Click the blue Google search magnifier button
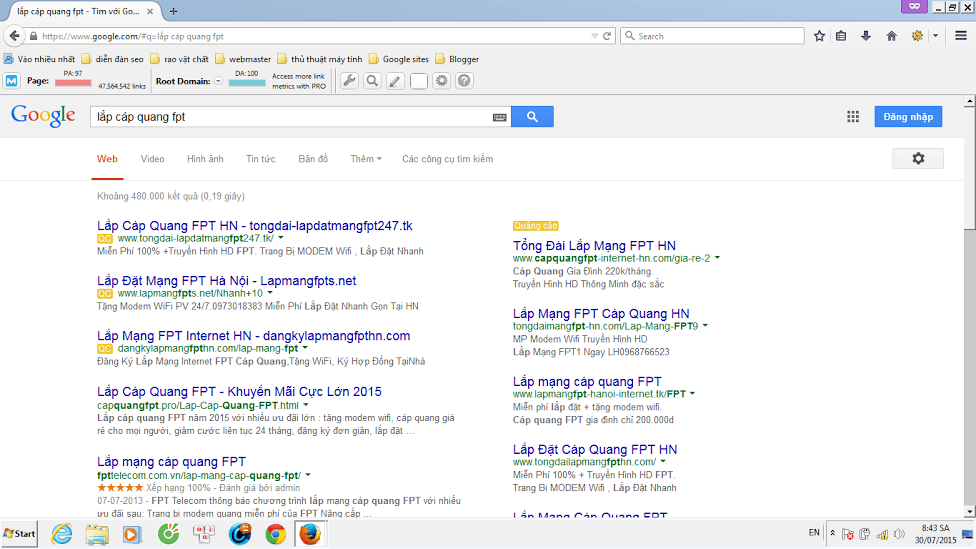 click(532, 116)
